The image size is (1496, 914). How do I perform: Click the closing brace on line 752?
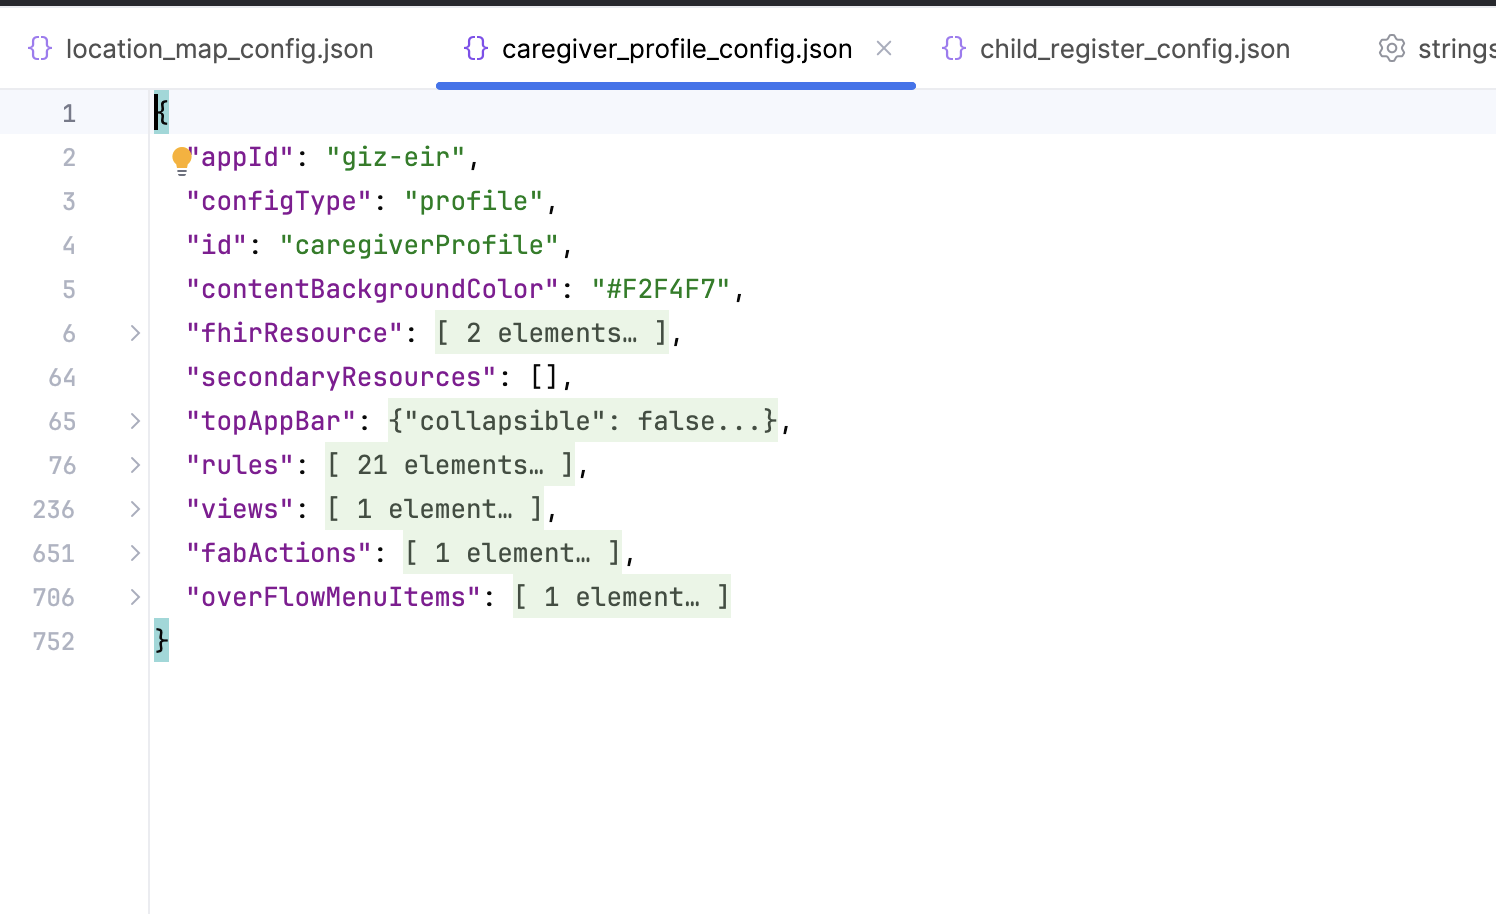tap(161, 640)
